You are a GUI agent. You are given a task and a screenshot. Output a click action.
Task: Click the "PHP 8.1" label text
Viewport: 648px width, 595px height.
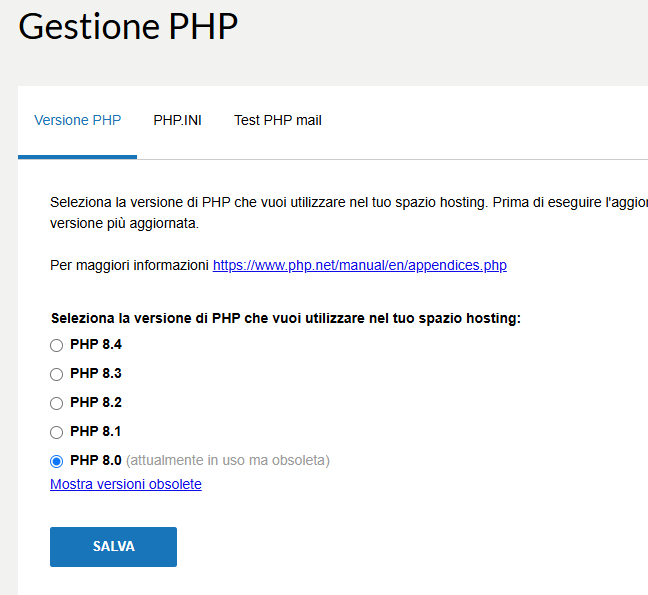click(96, 431)
